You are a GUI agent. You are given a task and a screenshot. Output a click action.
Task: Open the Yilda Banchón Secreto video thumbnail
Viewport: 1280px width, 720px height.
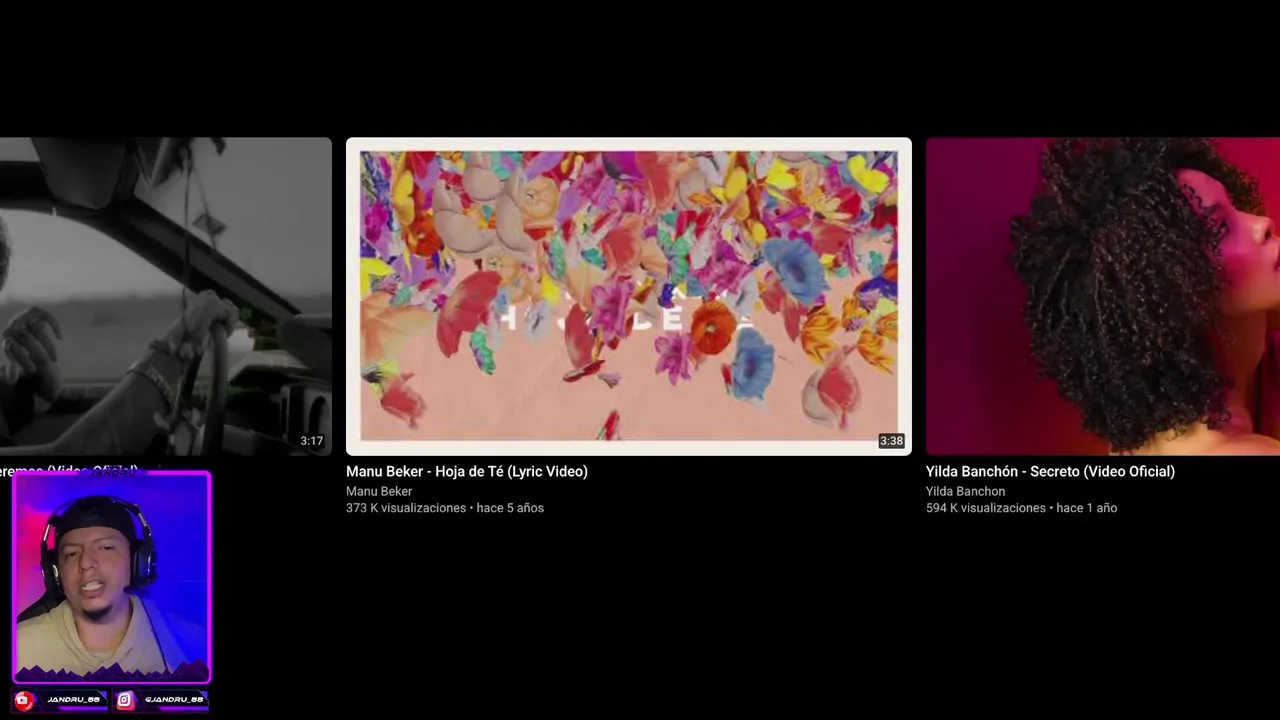pyautogui.click(x=1103, y=296)
